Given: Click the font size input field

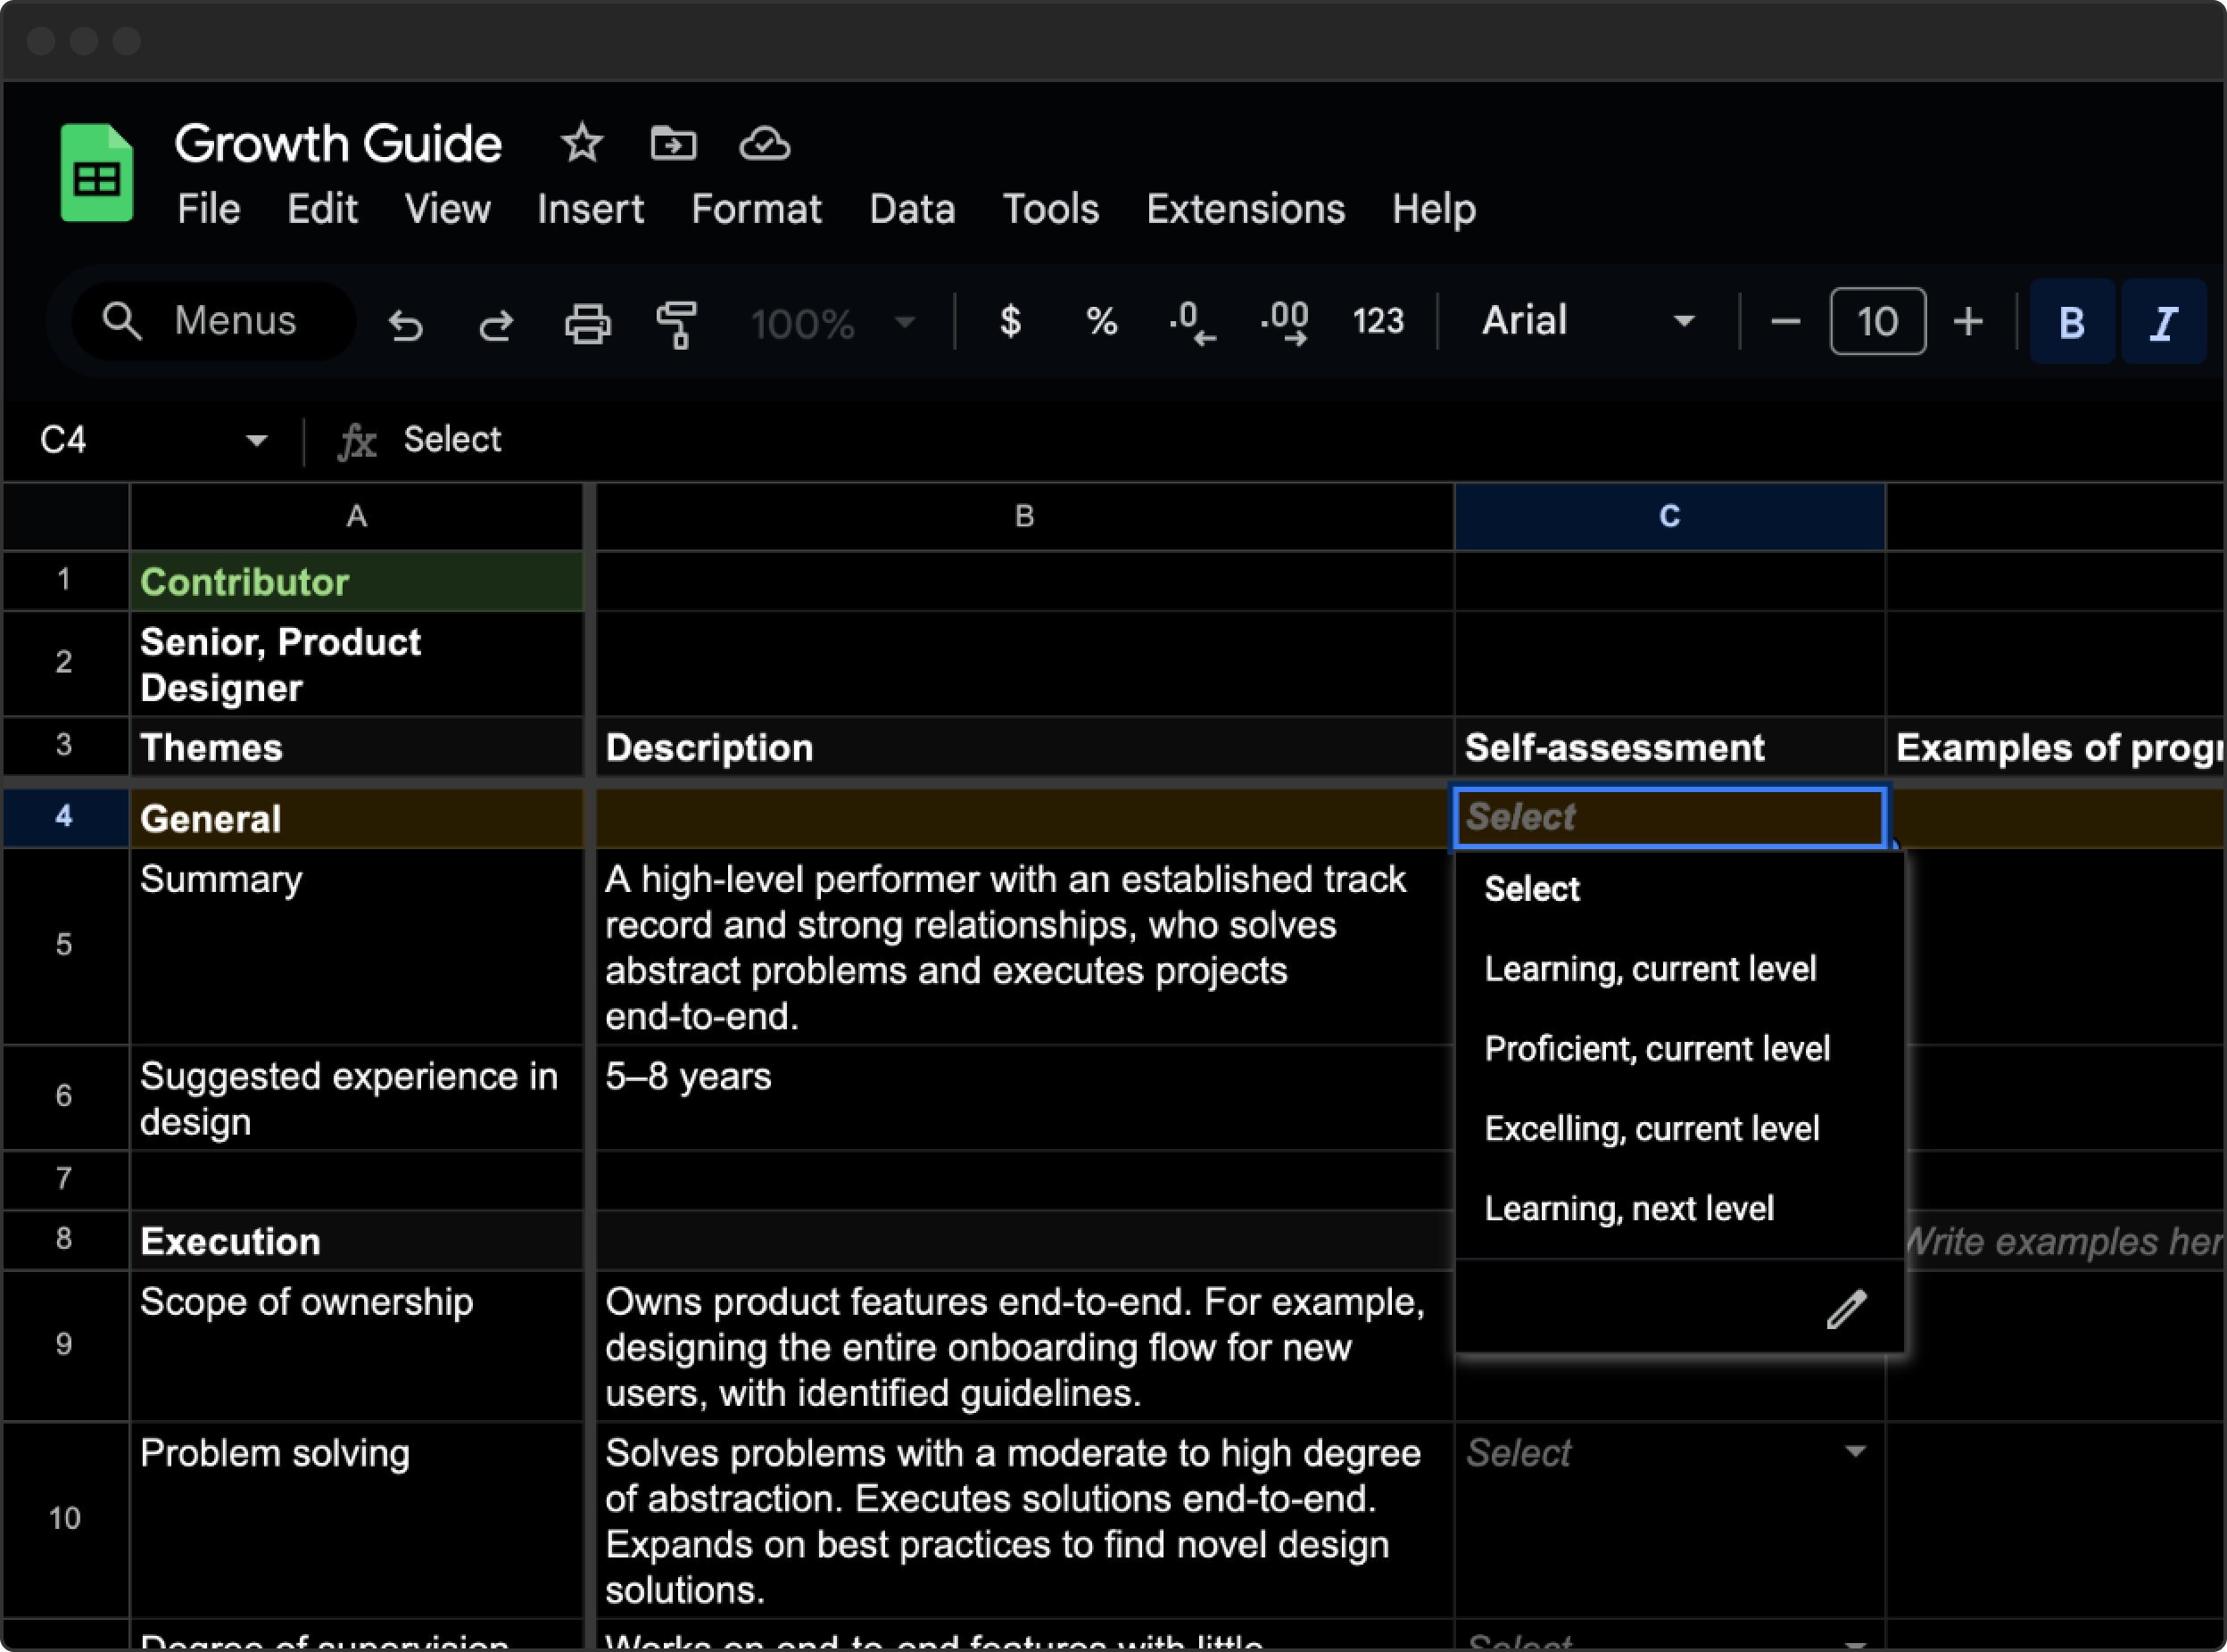Looking at the screenshot, I should 1876,322.
